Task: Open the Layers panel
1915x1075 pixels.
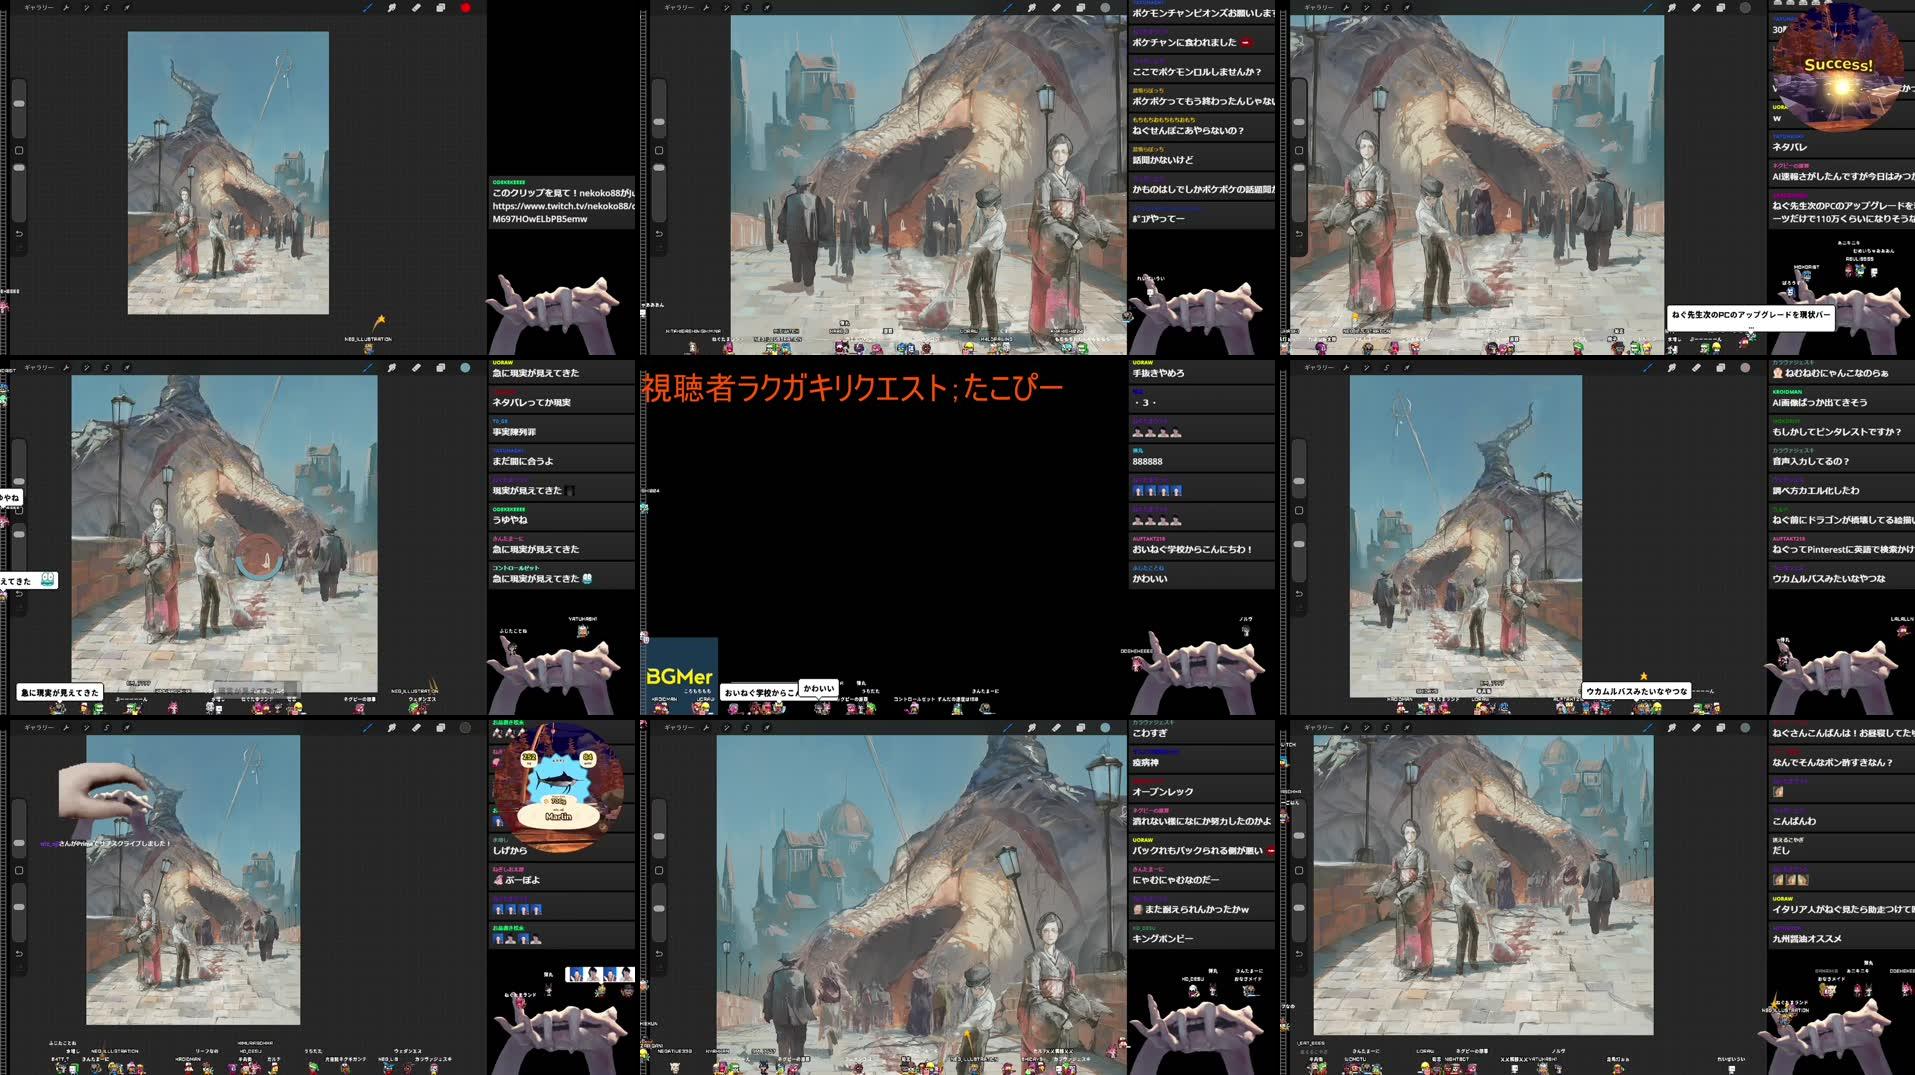Action: [x=438, y=7]
